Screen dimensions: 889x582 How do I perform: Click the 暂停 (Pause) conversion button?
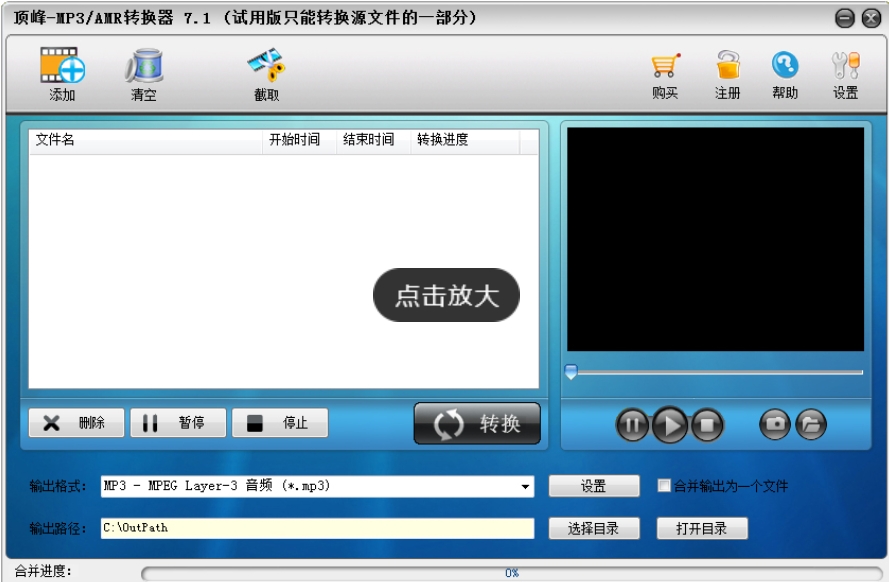[178, 423]
